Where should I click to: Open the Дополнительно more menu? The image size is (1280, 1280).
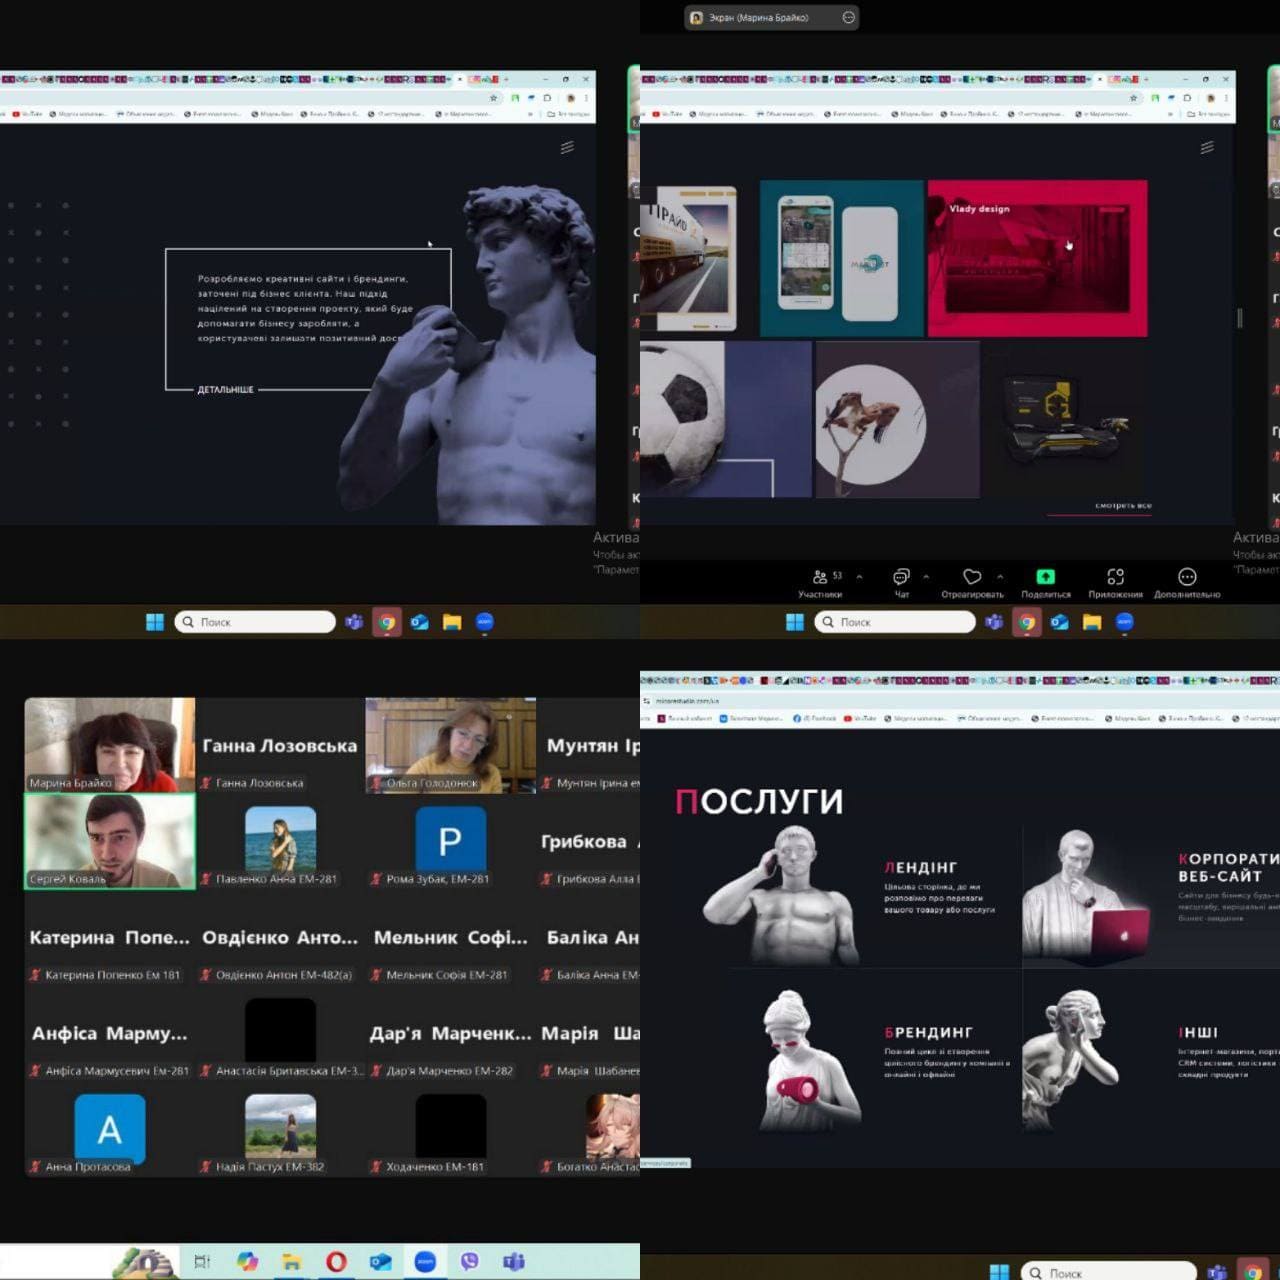pos(1187,582)
